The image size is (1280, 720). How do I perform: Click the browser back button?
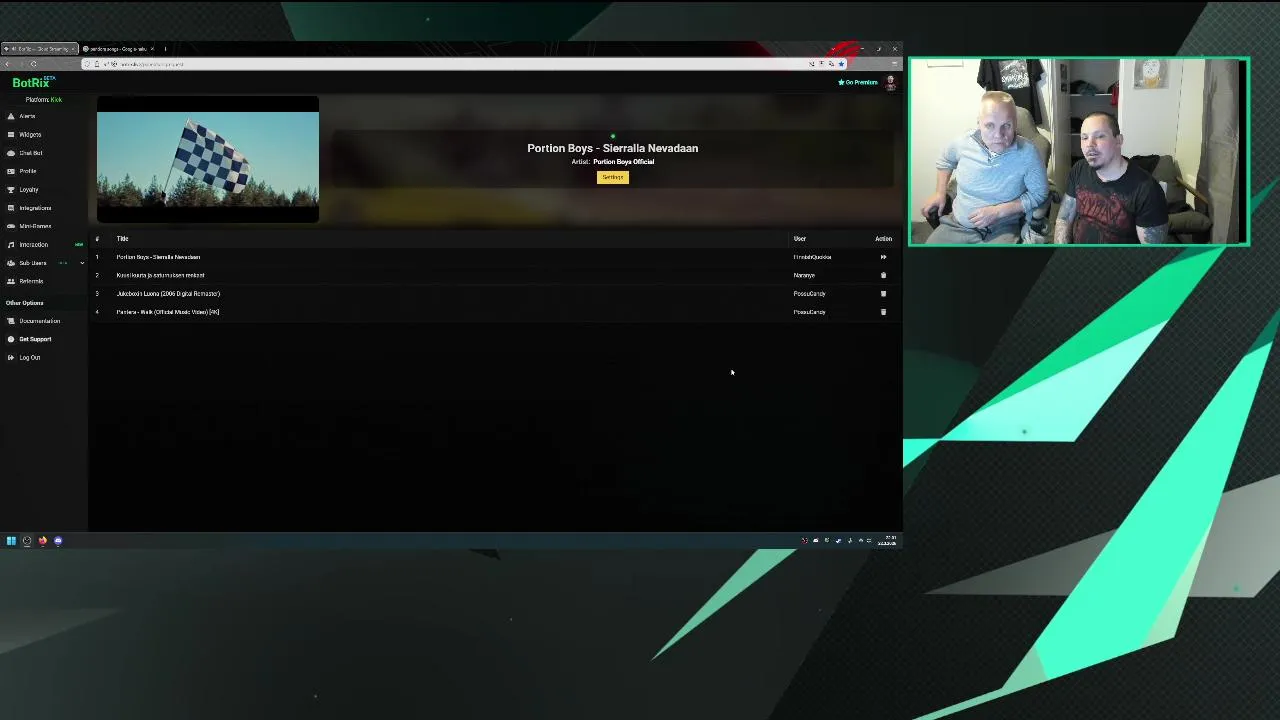tap(8, 64)
